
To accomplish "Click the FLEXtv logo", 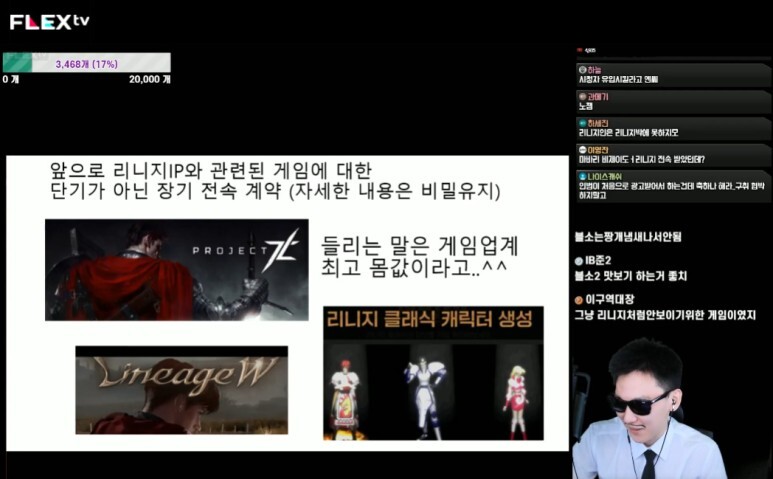I will point(49,22).
